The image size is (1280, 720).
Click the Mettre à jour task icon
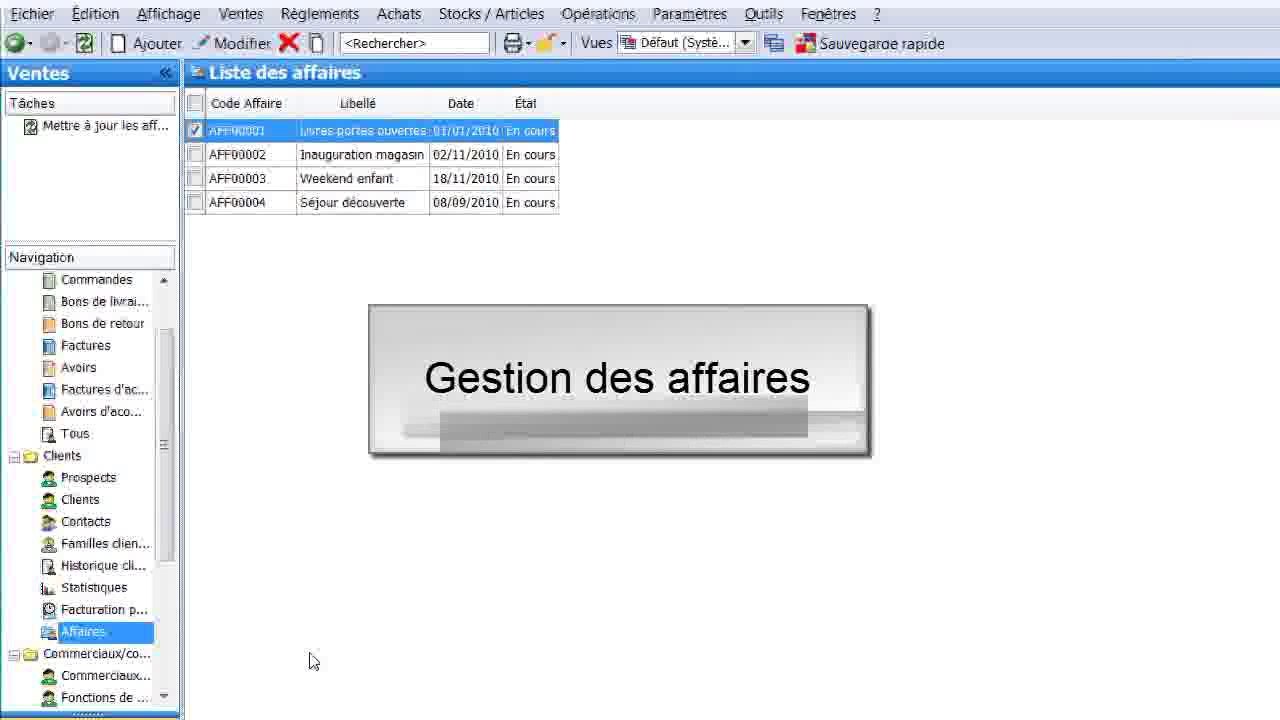[x=30, y=127]
